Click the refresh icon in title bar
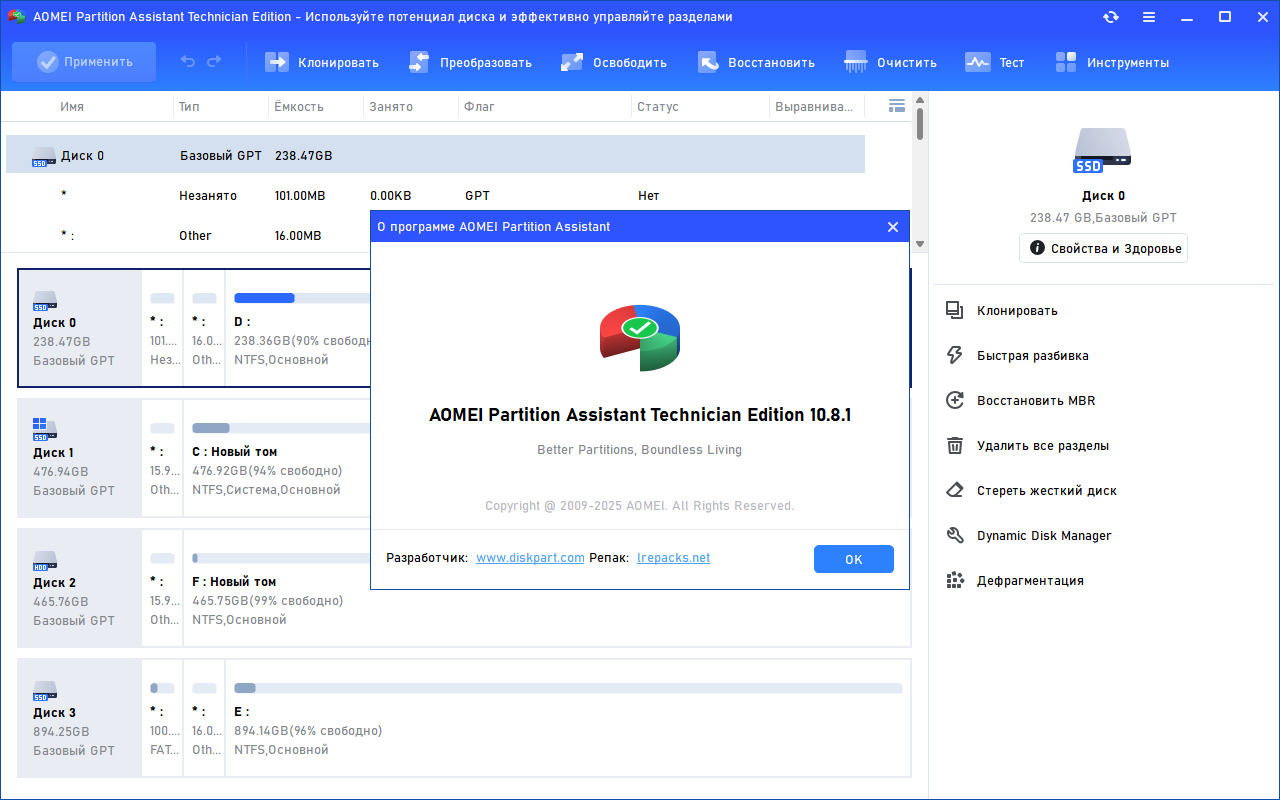This screenshot has height=800, width=1280. coord(1111,17)
